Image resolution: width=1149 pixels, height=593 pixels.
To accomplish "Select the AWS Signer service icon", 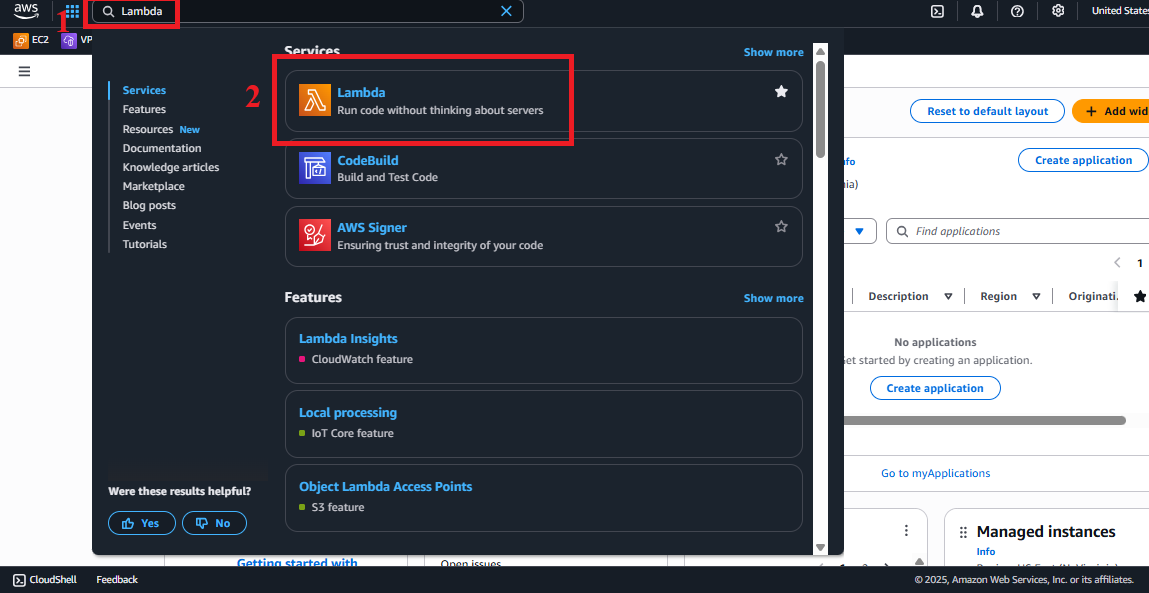I will 315,236.
